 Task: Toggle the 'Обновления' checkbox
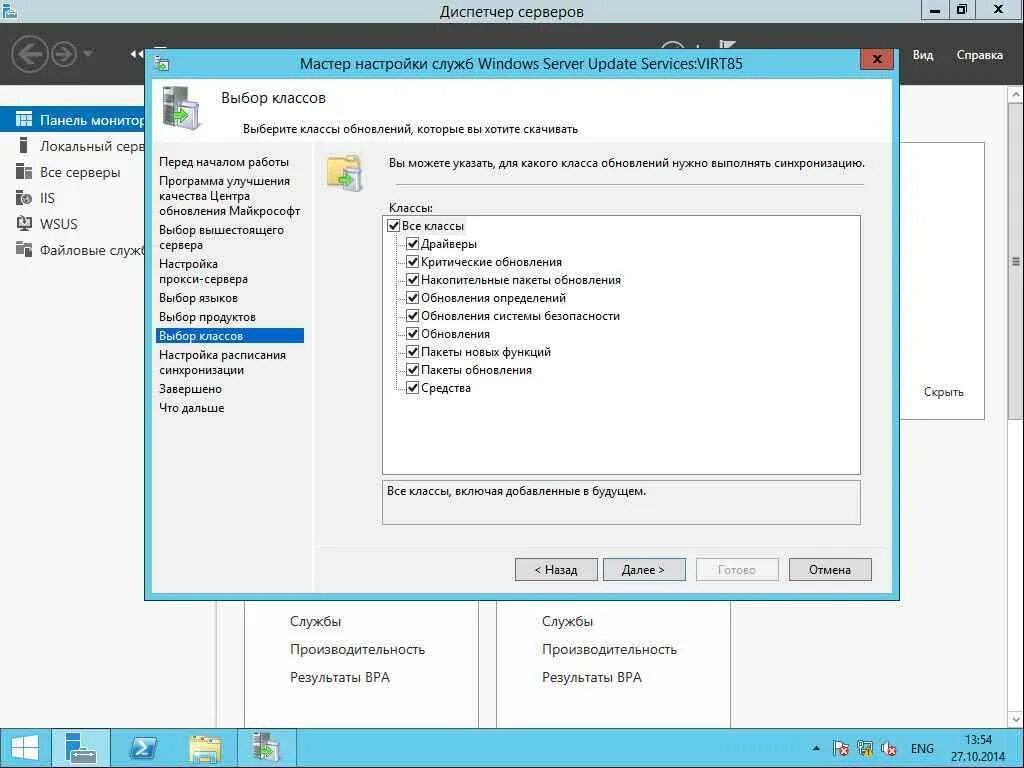[x=412, y=334]
